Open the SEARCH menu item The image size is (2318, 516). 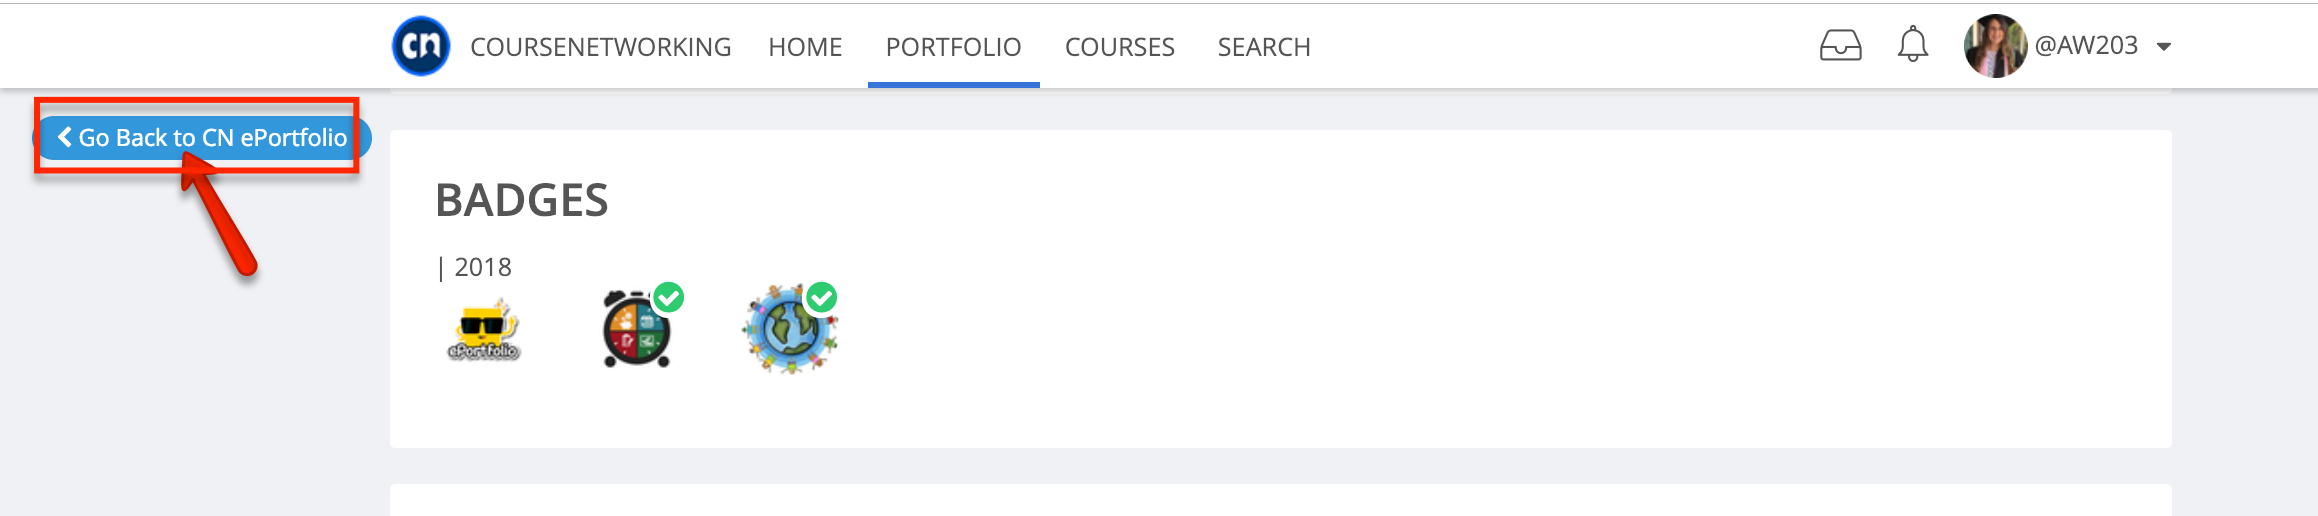[1264, 47]
